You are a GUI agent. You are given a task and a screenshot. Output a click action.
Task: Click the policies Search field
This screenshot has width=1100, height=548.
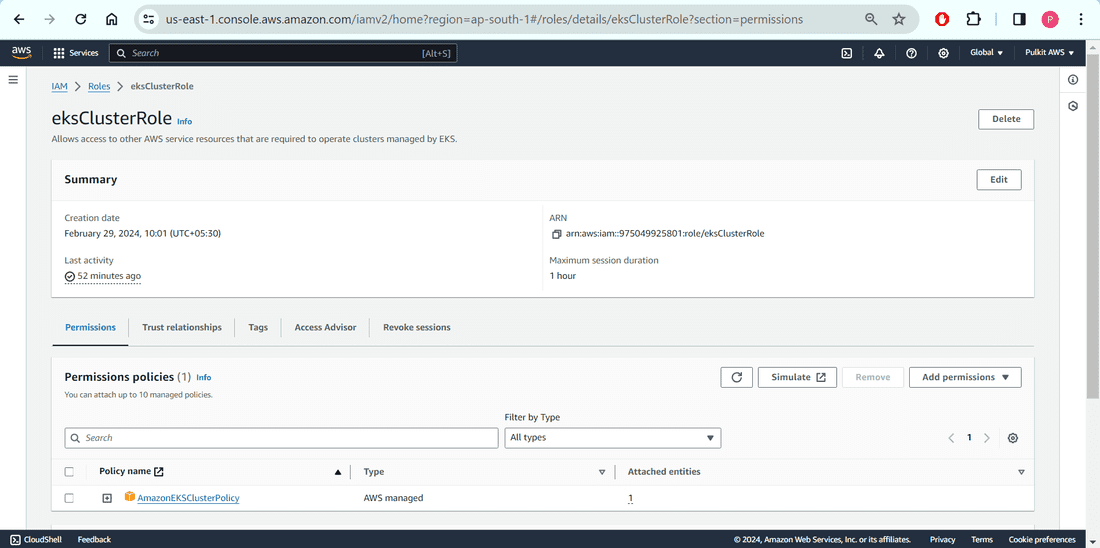coord(281,438)
